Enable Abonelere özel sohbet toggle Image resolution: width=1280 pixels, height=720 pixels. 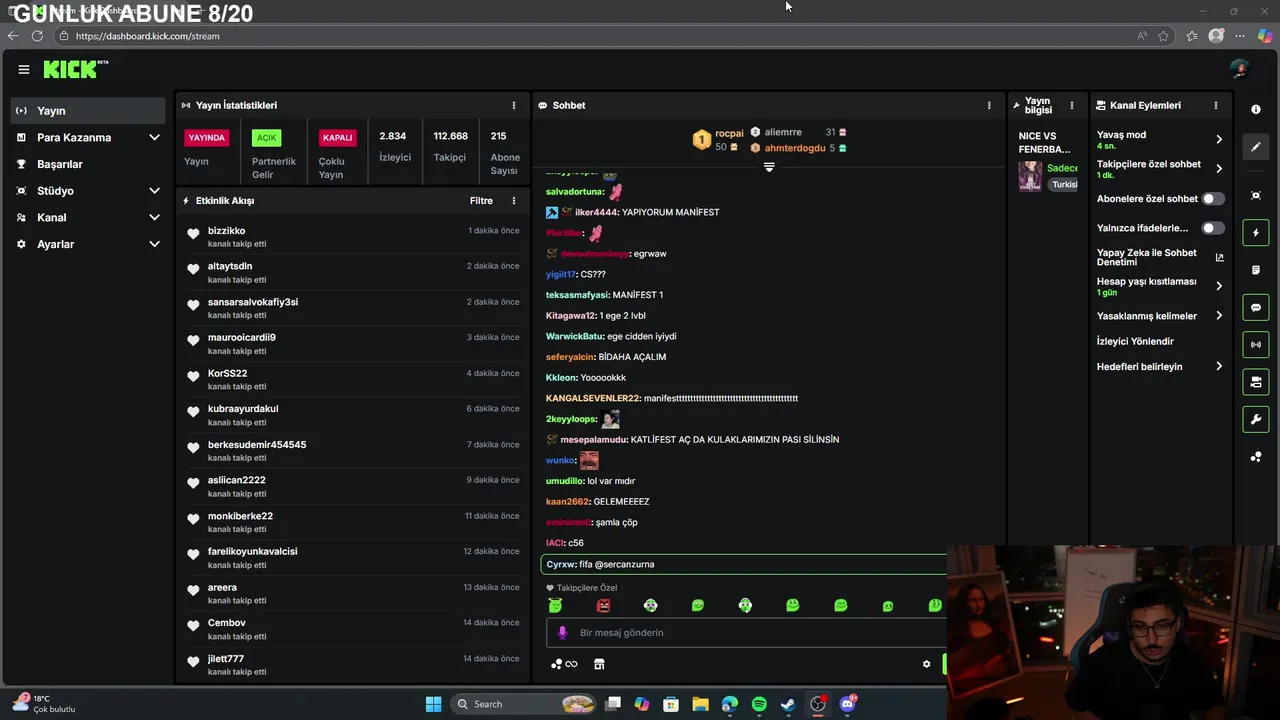point(1212,199)
